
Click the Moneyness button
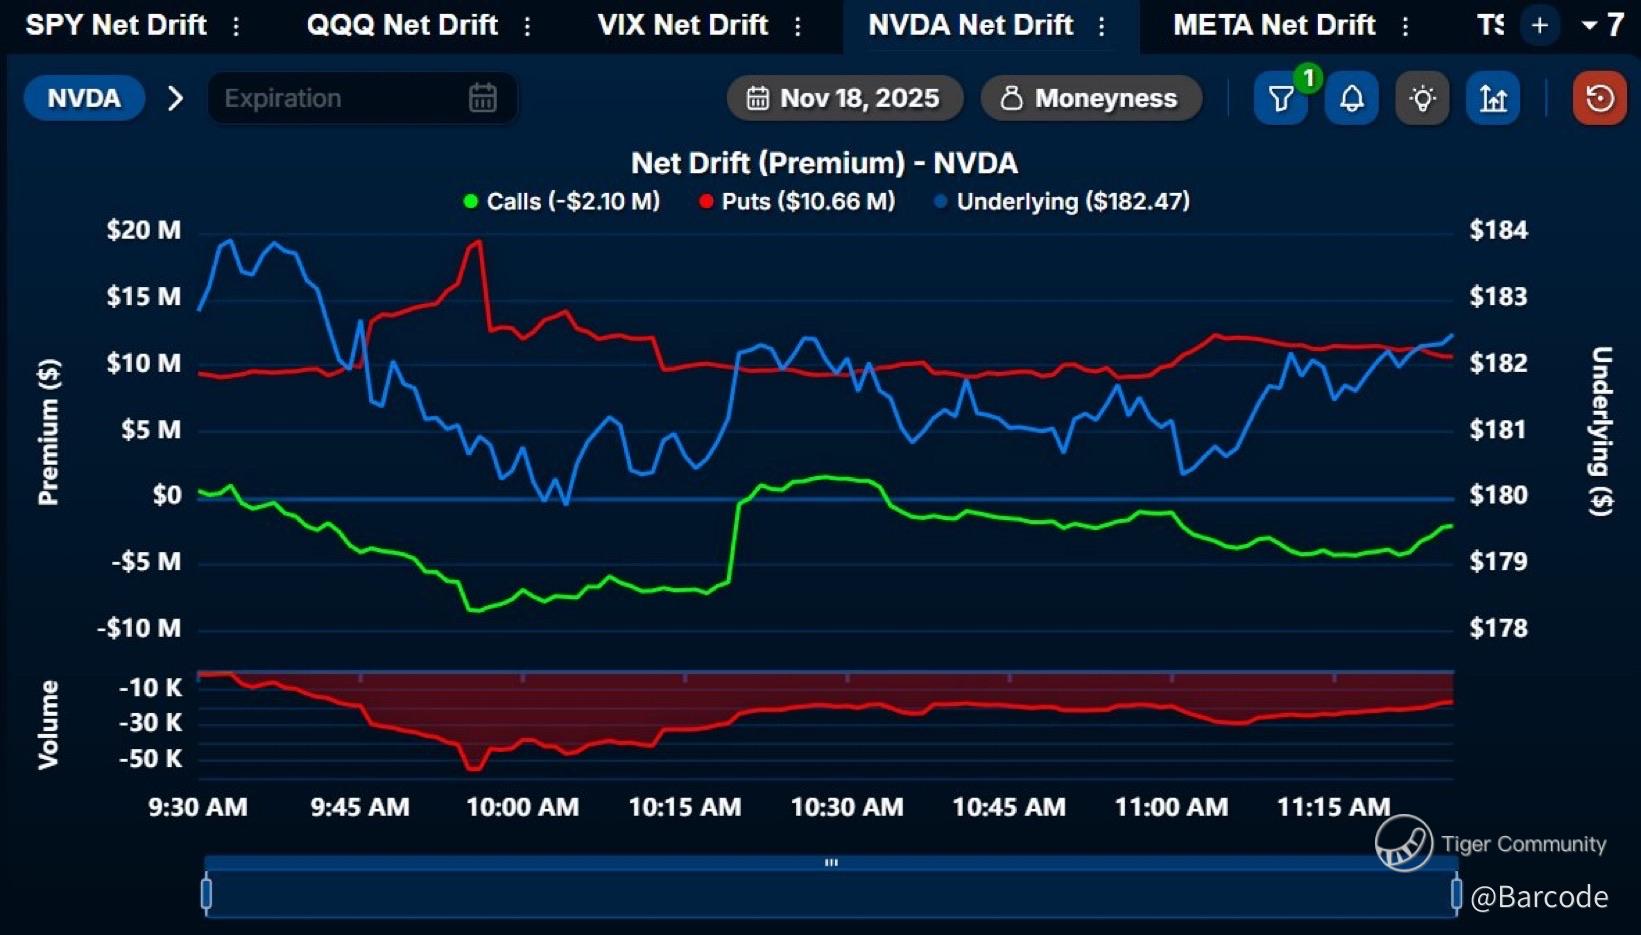[1092, 98]
